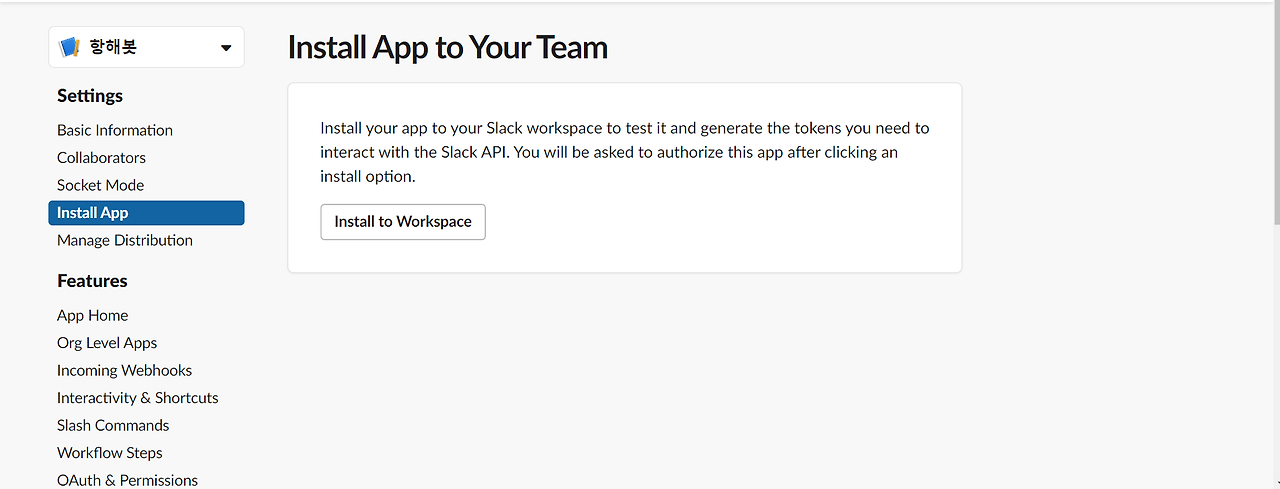Open Org Level Apps page

(x=107, y=343)
